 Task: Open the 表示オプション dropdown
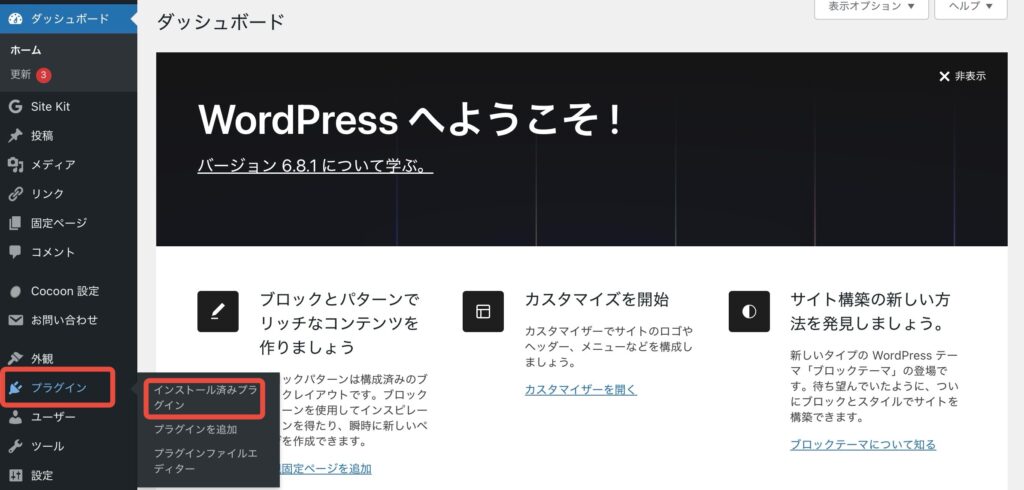point(871,8)
